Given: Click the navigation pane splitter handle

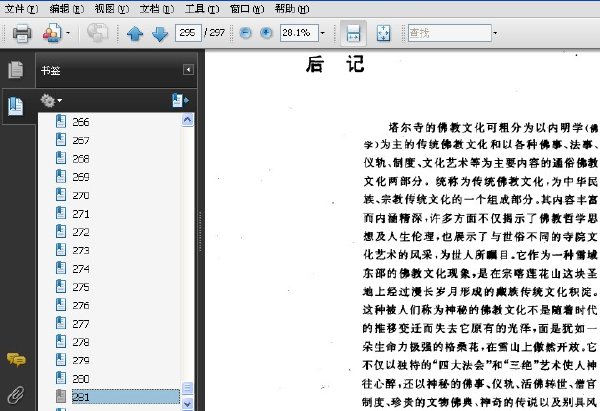Looking at the screenshot, I should (200, 232).
